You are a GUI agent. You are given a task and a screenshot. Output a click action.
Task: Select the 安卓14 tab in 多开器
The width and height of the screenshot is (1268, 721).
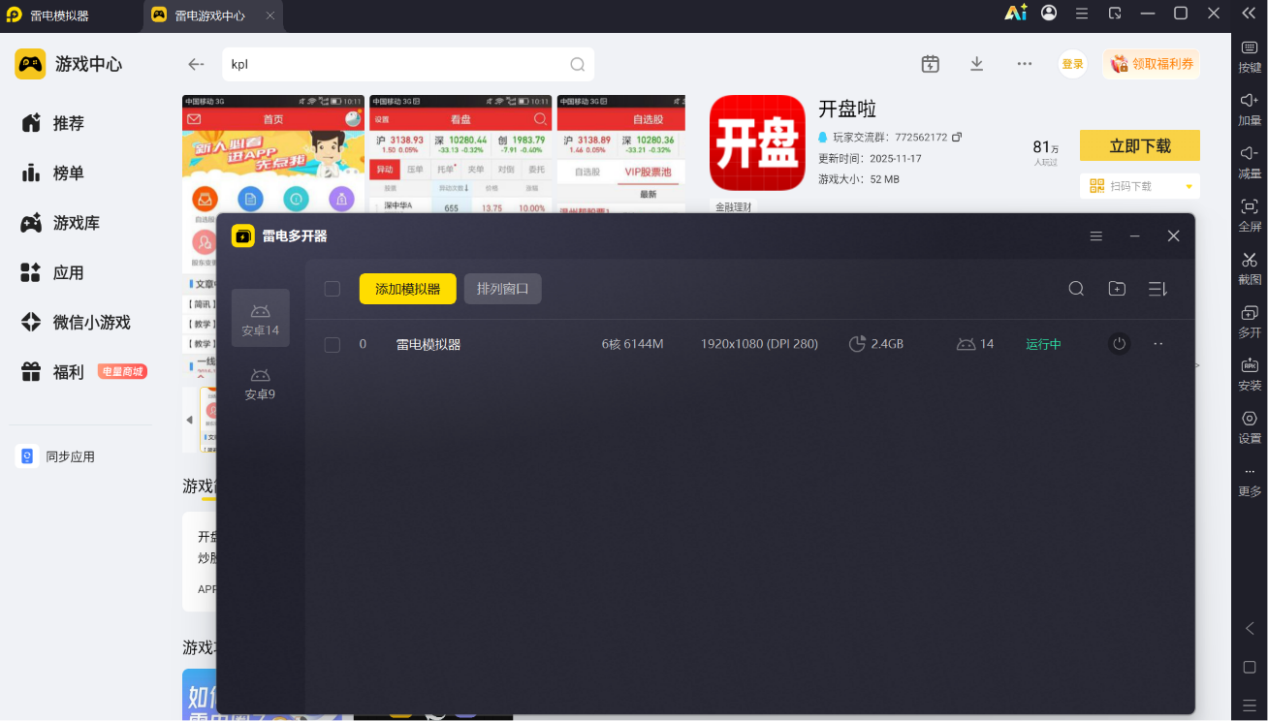coord(260,318)
